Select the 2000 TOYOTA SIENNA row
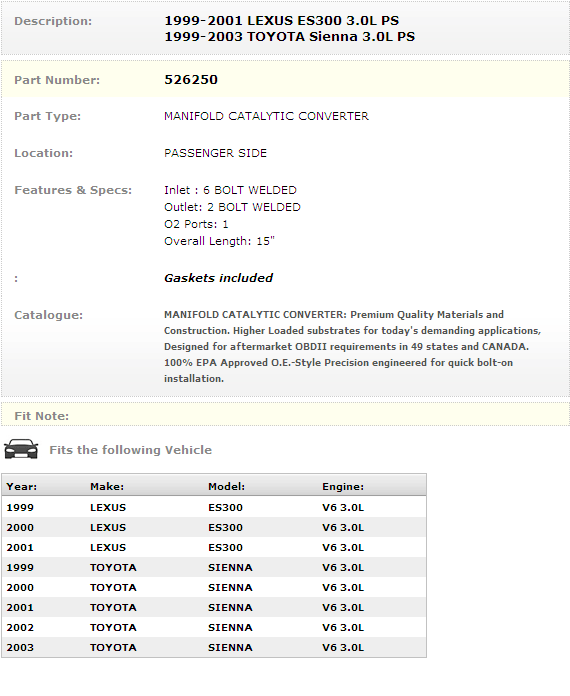The width and height of the screenshot is (570, 696). pos(214,587)
